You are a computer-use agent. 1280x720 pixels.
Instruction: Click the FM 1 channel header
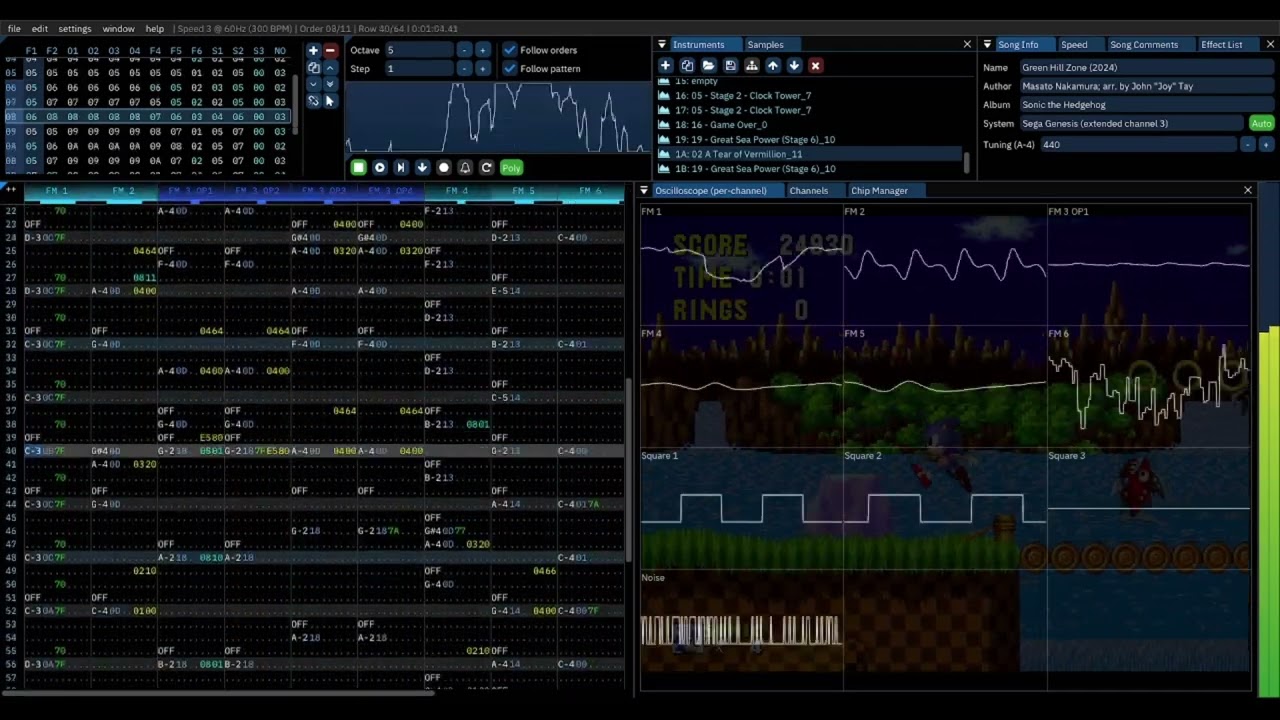(57, 191)
